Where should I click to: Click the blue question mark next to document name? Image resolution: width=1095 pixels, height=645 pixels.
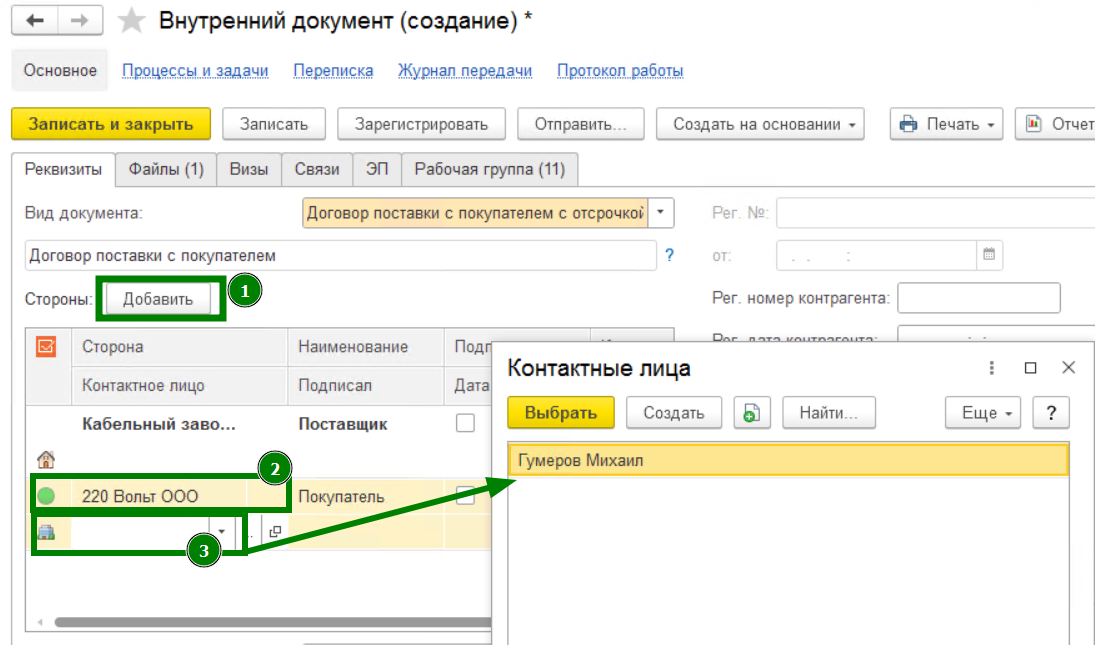(669, 255)
